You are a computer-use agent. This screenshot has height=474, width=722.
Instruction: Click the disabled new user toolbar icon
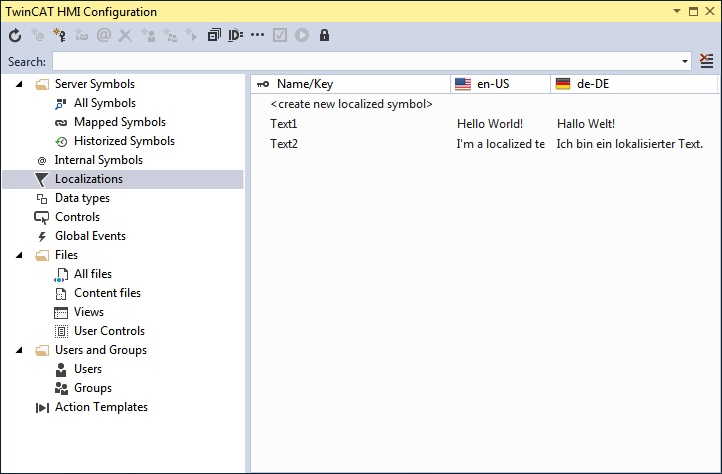click(x=148, y=35)
